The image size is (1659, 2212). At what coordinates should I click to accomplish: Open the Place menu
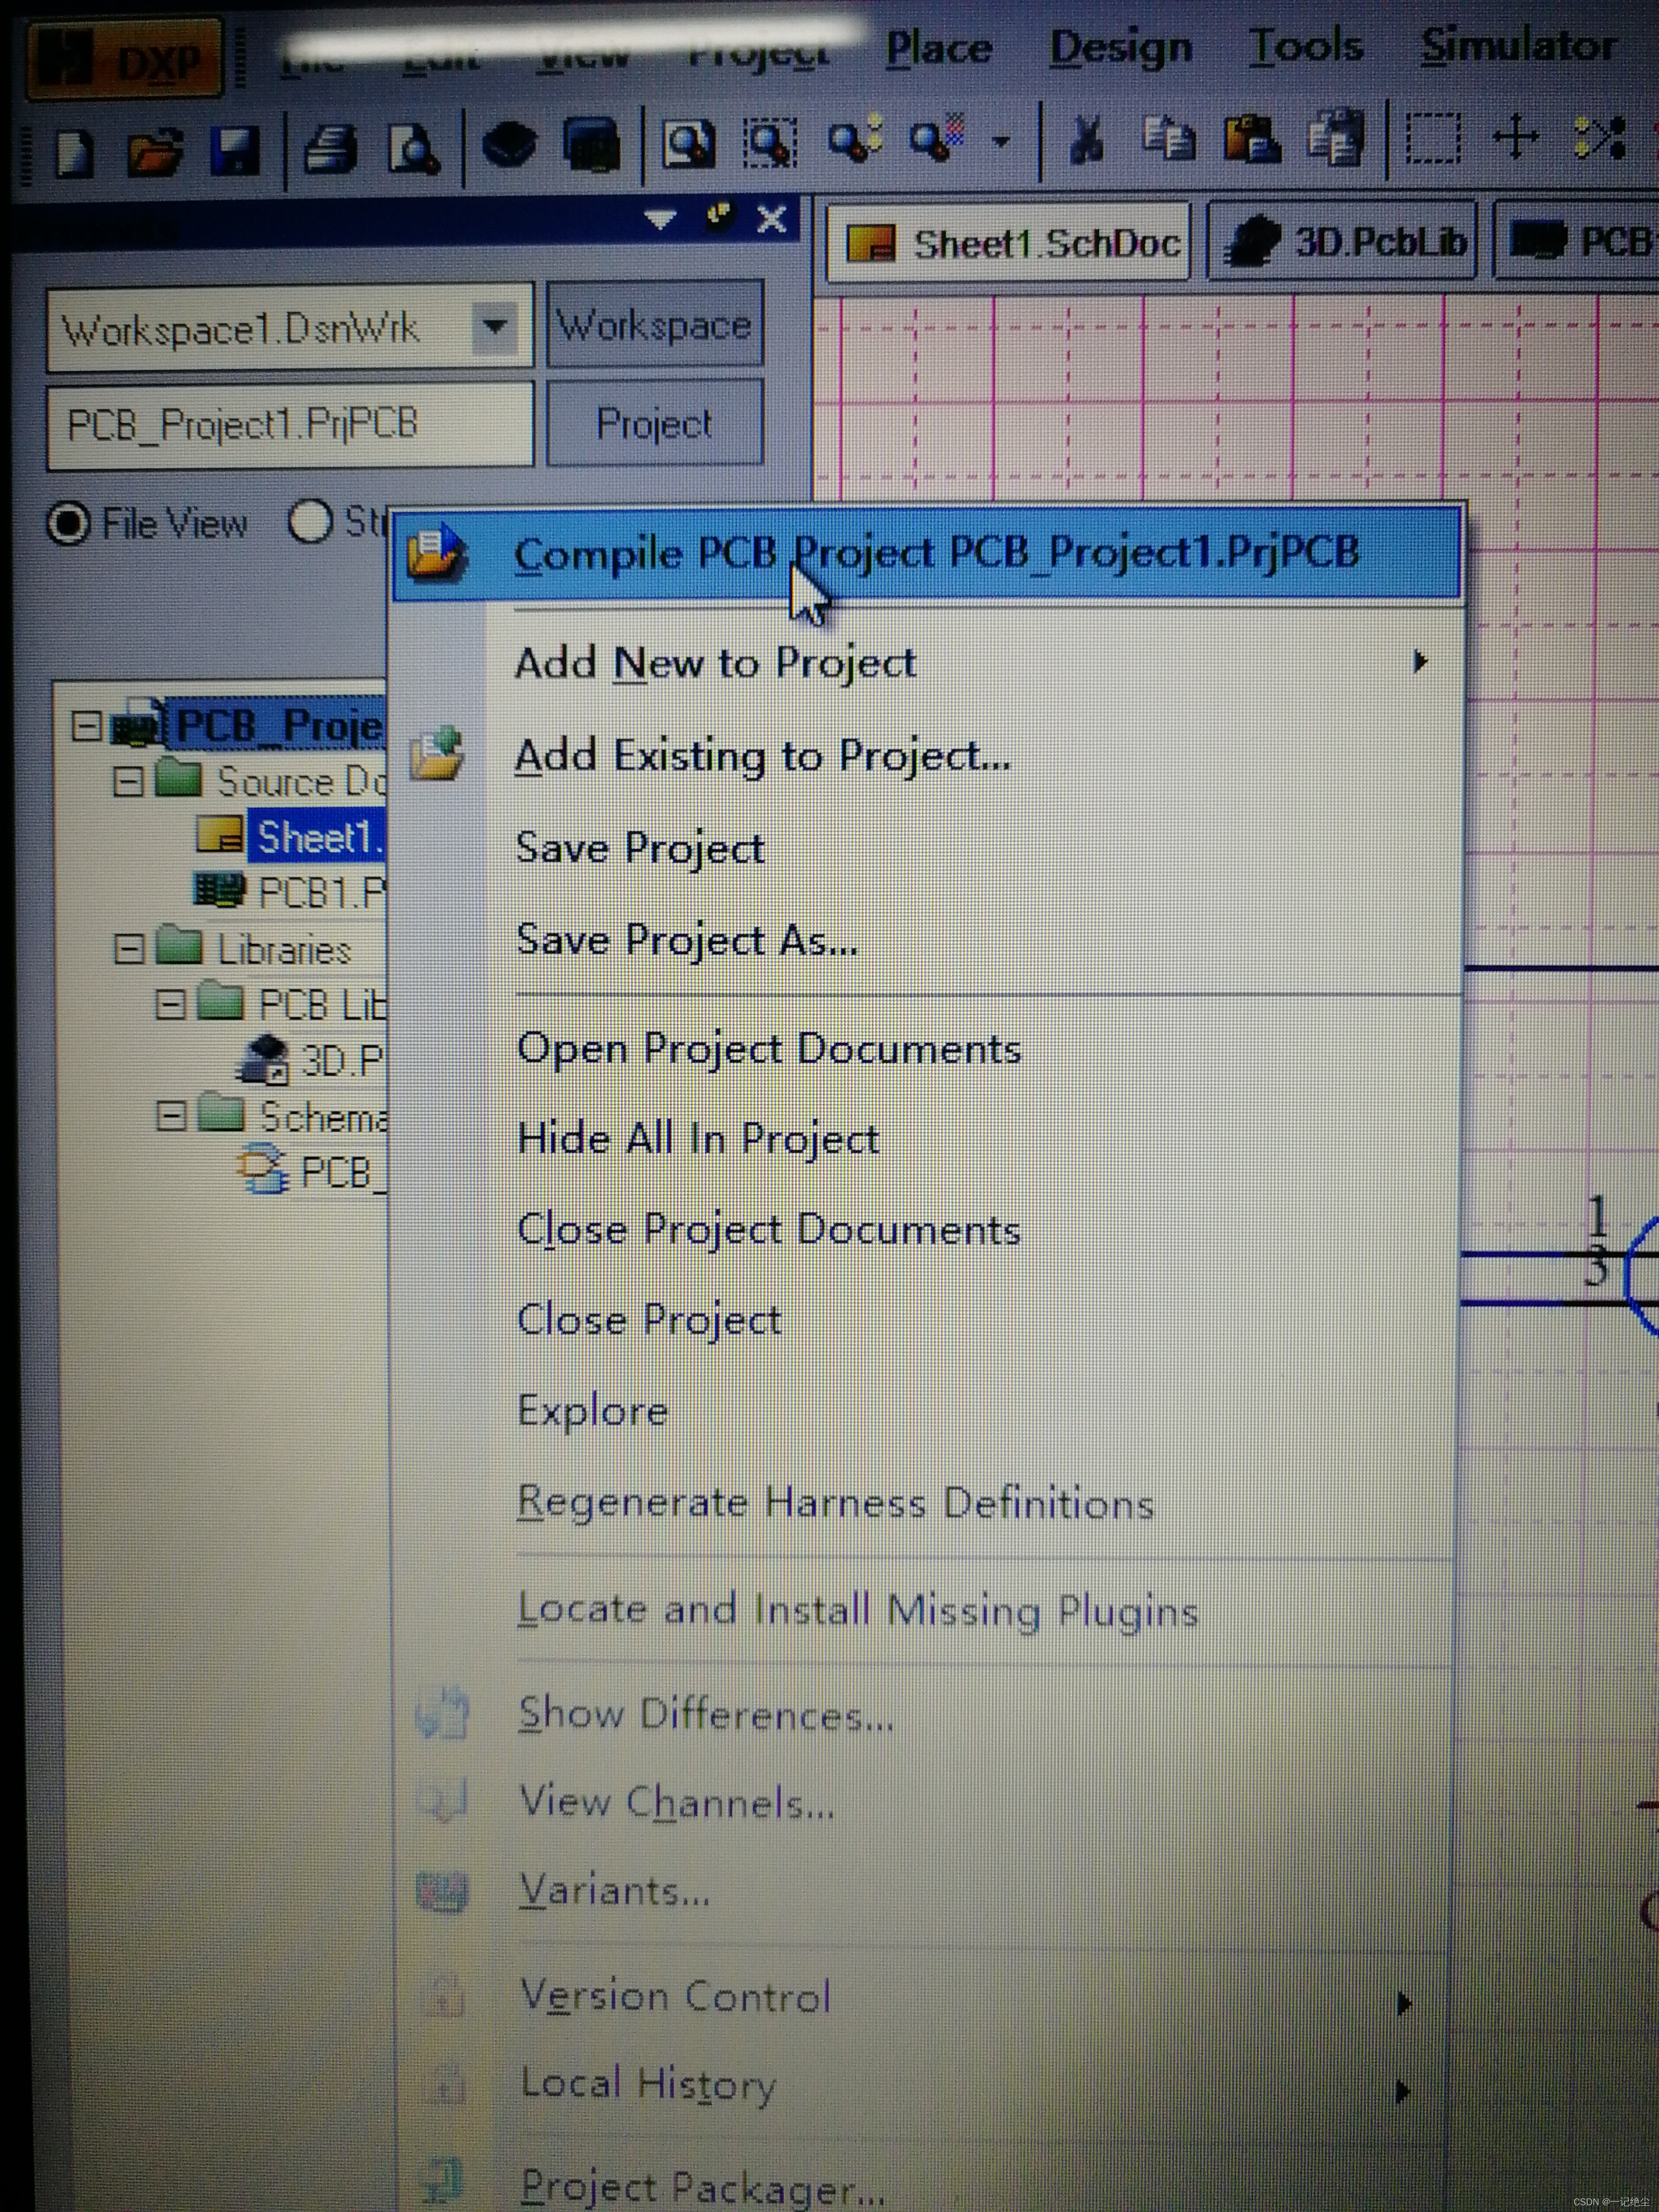pos(939,48)
